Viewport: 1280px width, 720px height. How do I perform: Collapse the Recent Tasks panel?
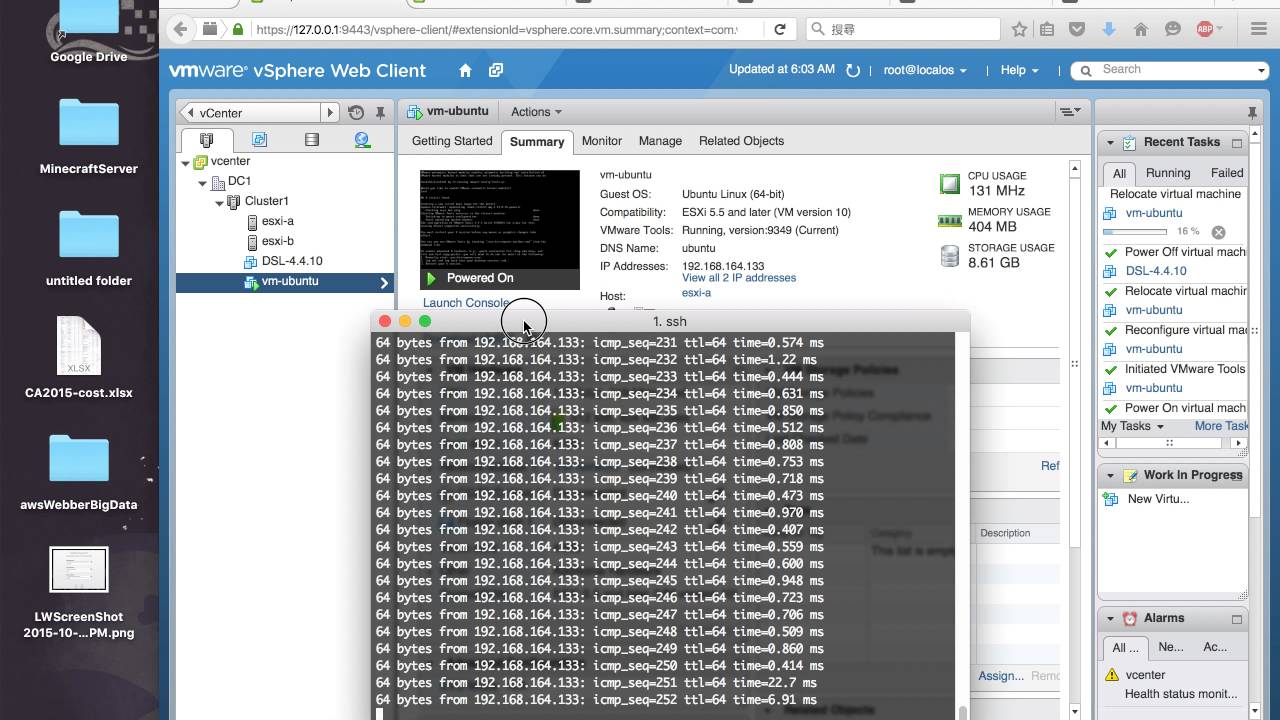pos(1110,143)
